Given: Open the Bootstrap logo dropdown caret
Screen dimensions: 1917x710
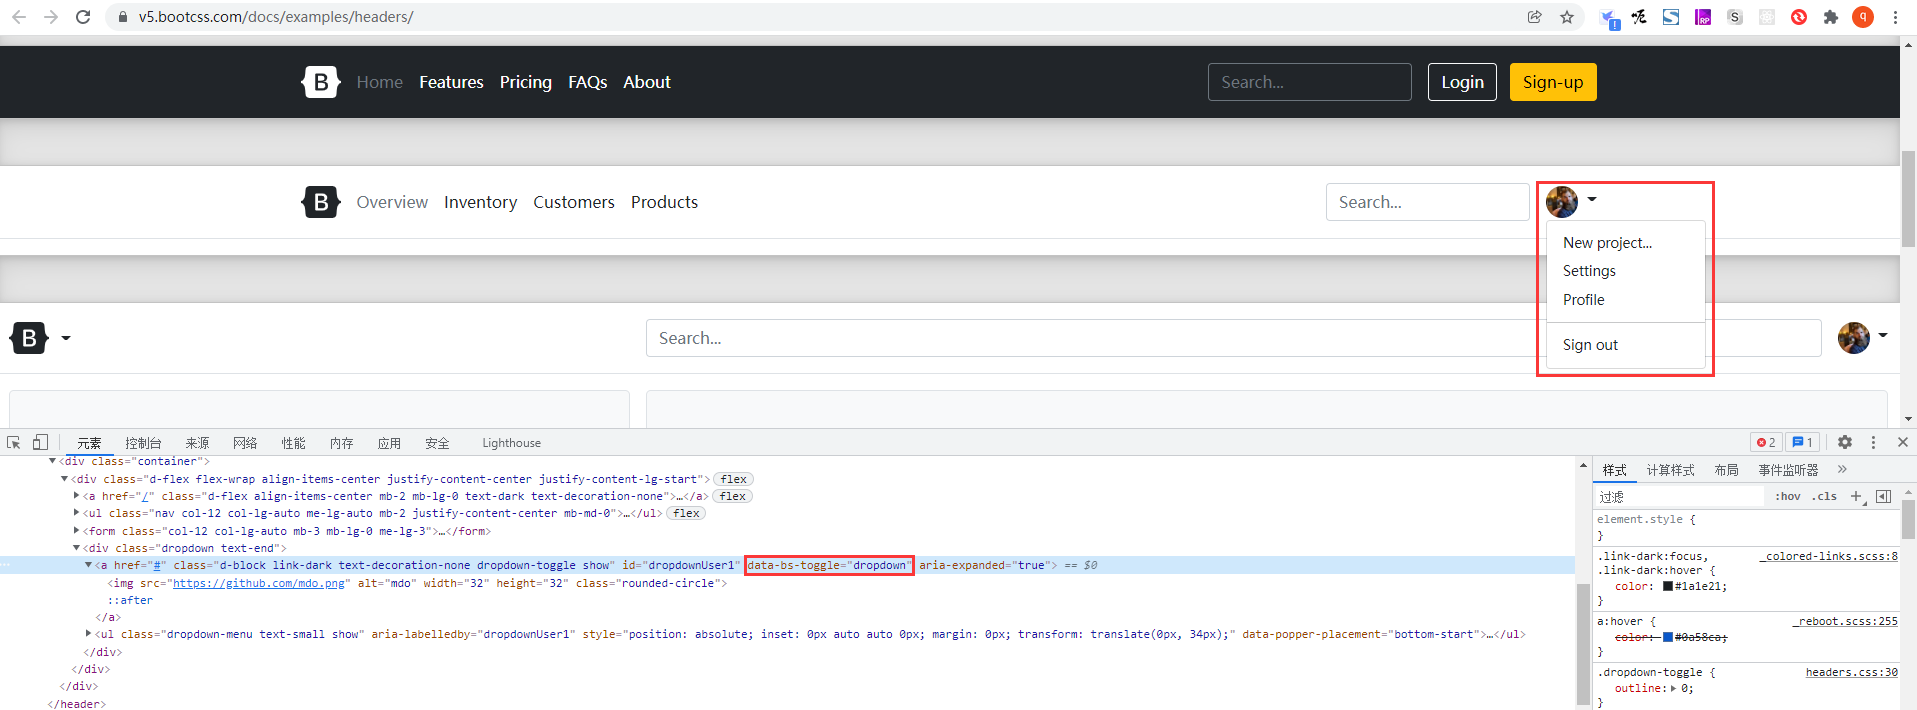Looking at the screenshot, I should (x=66, y=338).
